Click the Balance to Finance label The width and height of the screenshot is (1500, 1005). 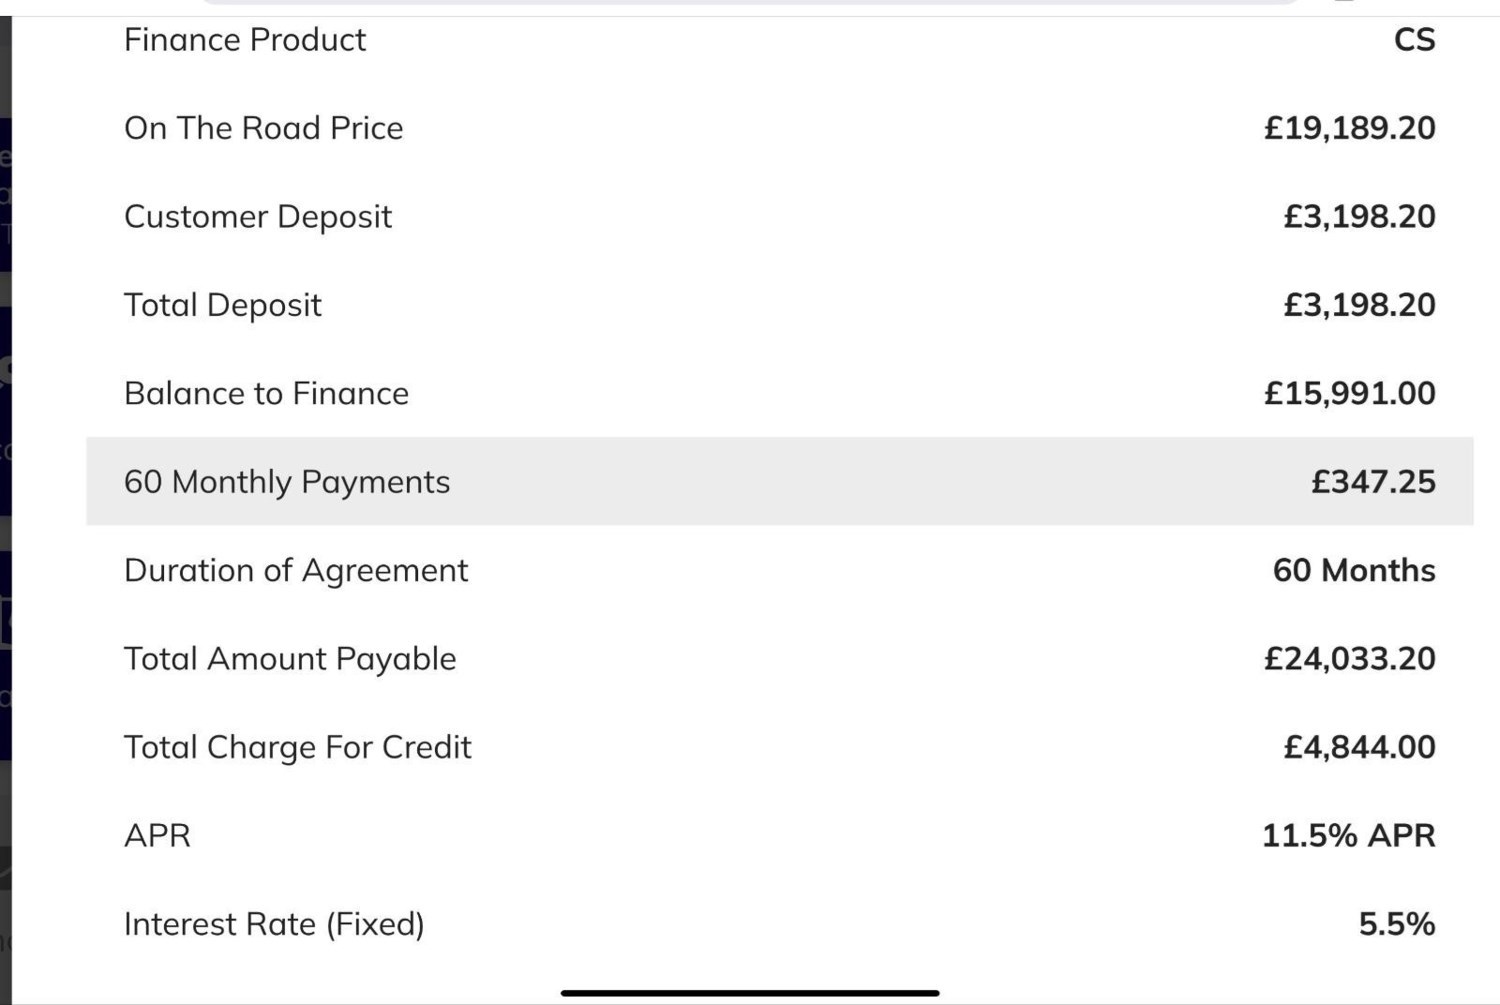tap(266, 393)
